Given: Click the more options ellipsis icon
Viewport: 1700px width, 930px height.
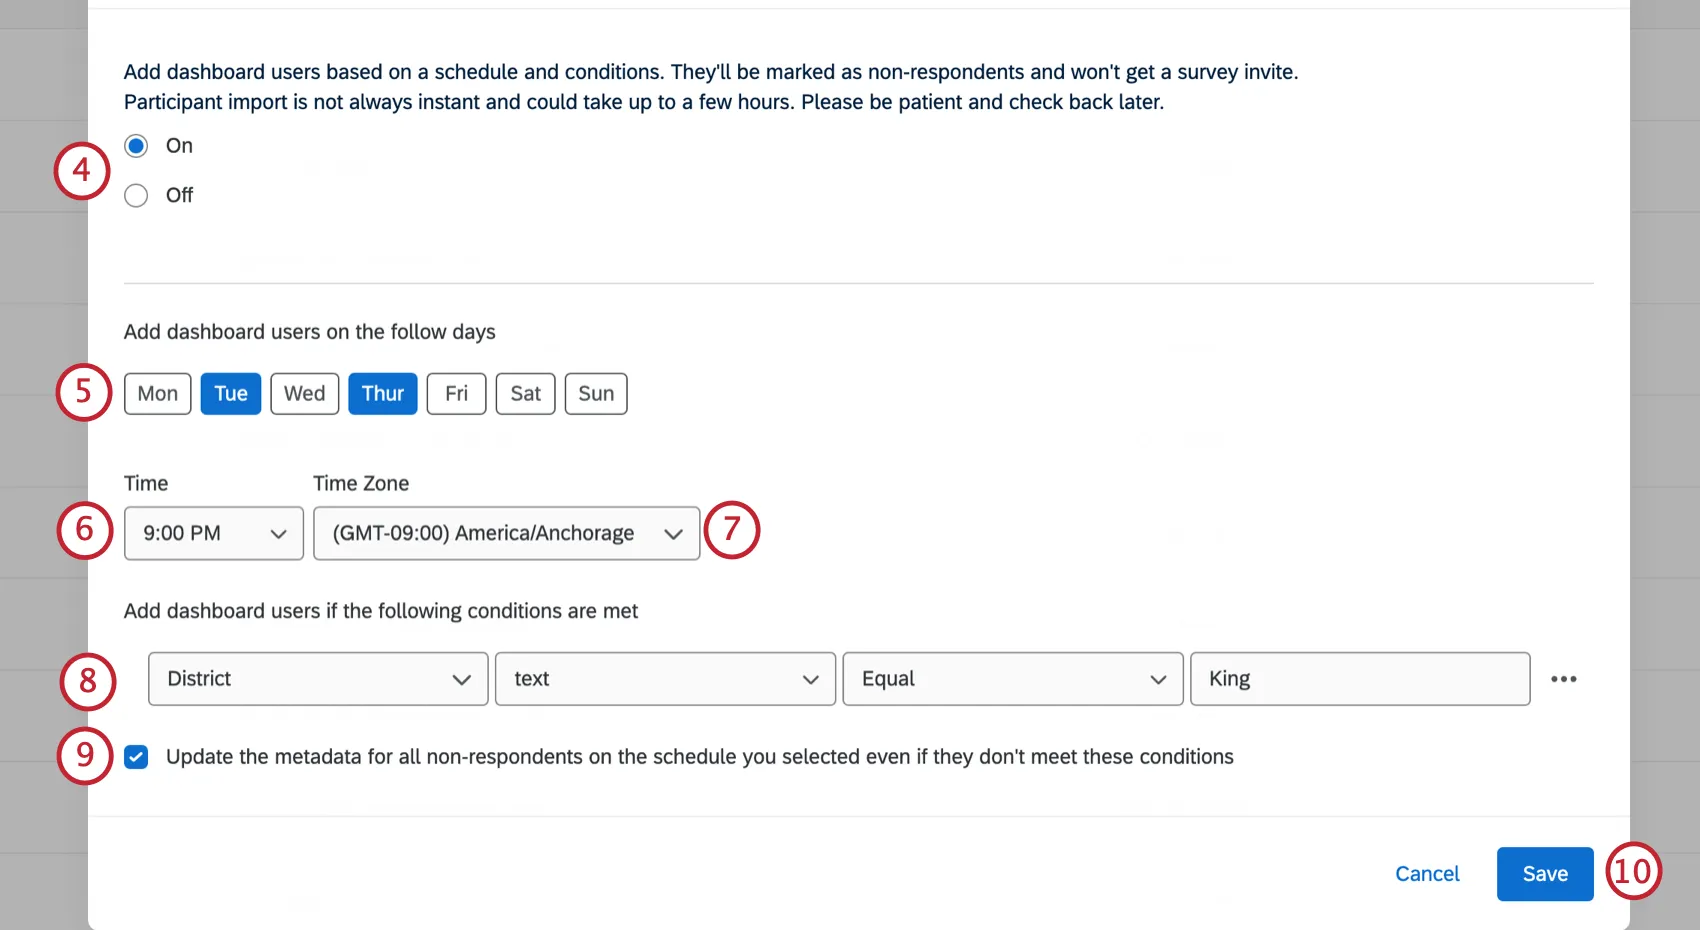Looking at the screenshot, I should [x=1564, y=679].
